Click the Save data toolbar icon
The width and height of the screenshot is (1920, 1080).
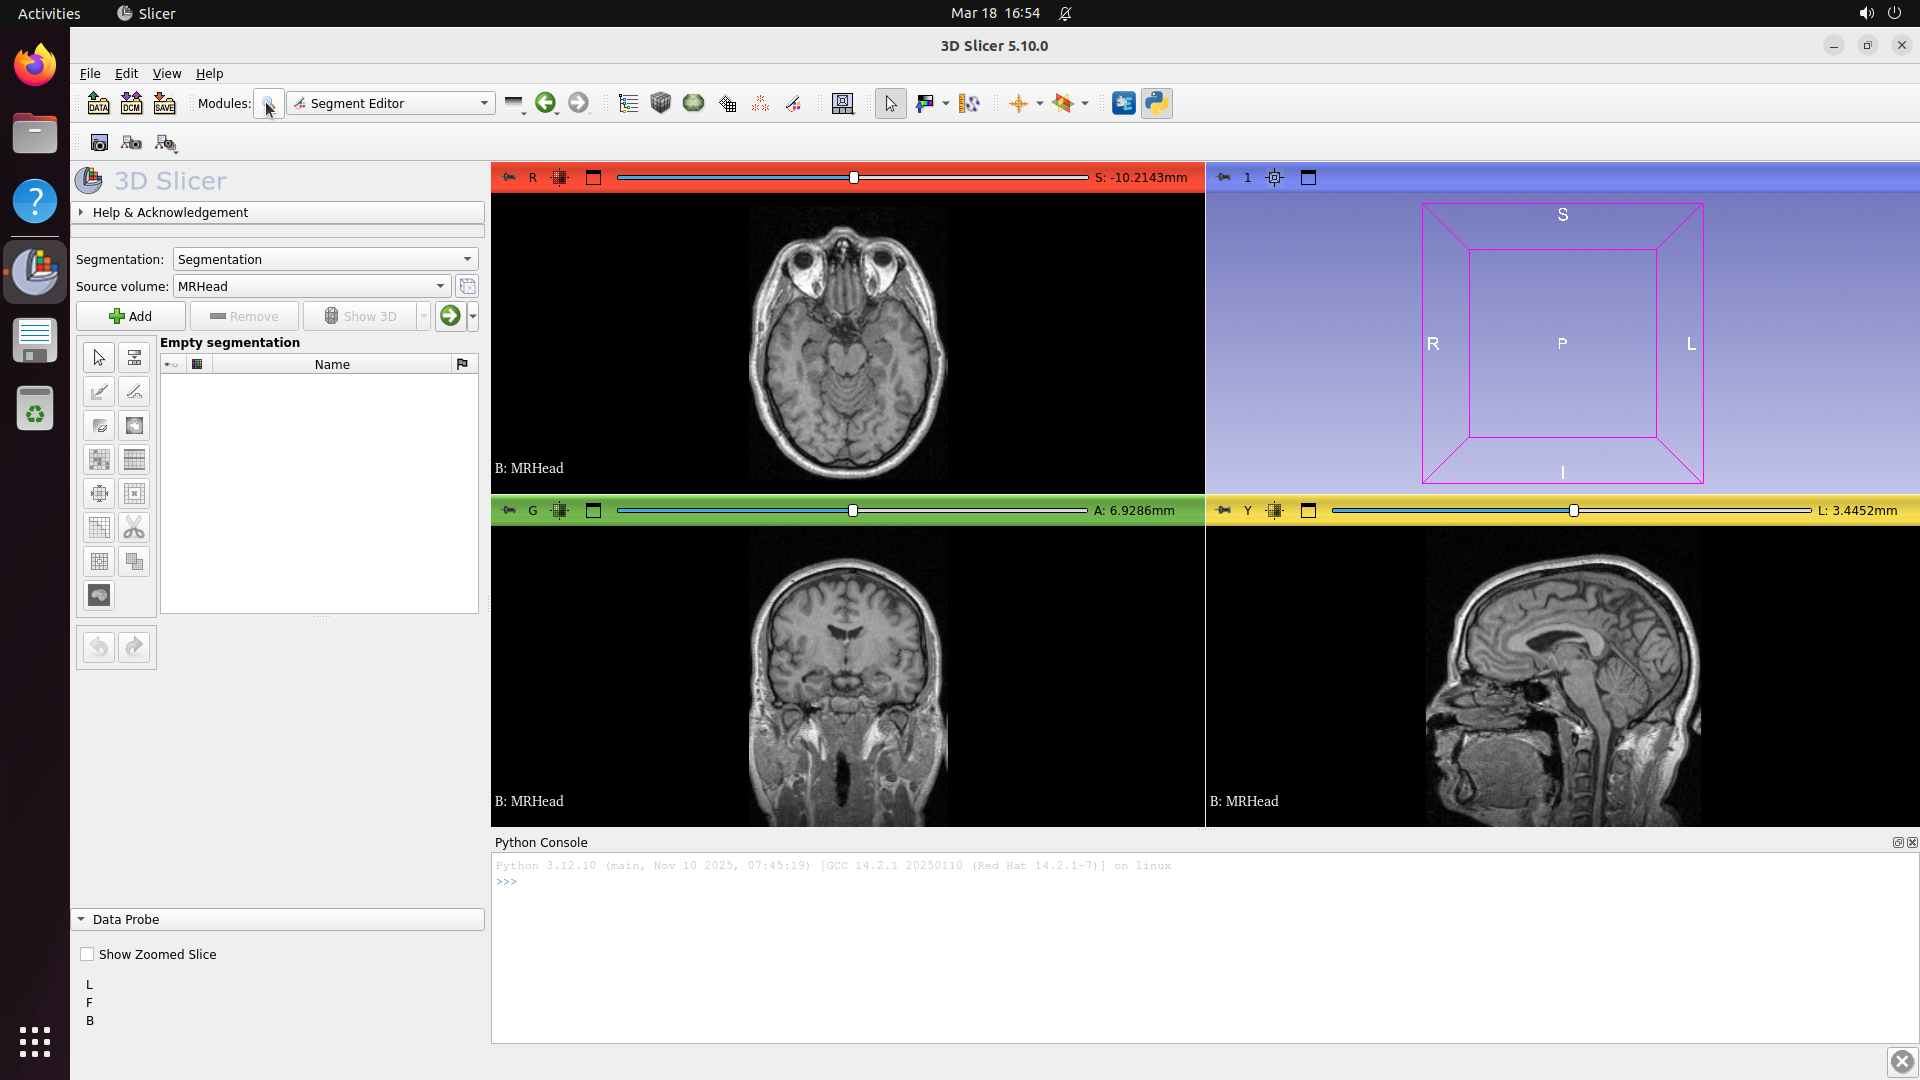tap(164, 103)
